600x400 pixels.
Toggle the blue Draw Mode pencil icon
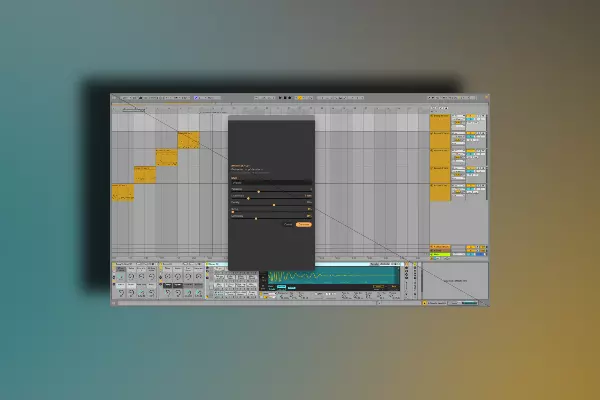tap(196, 98)
